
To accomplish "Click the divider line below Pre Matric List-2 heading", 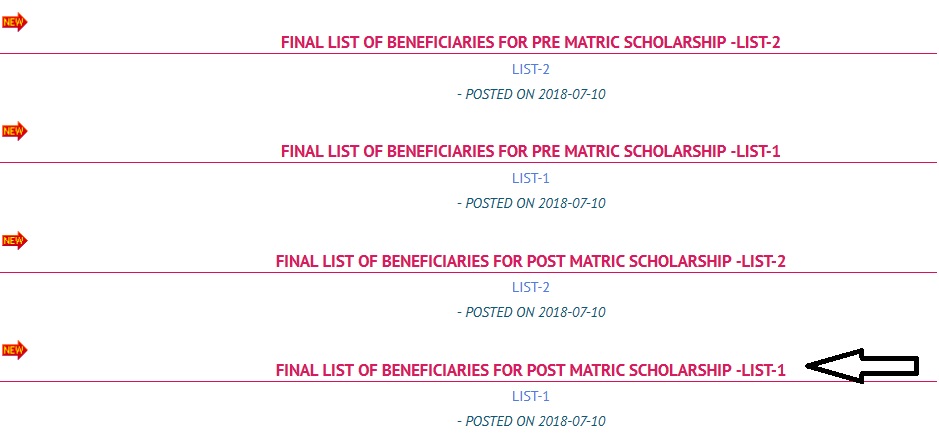I will (x=468, y=54).
